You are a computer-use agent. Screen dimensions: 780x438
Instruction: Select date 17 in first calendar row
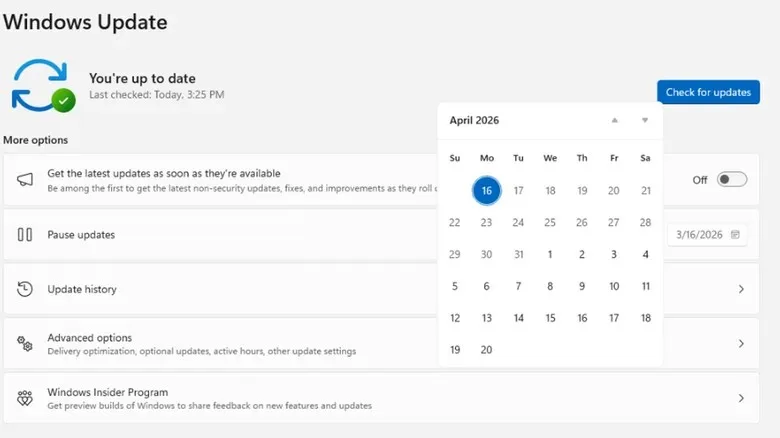point(518,191)
